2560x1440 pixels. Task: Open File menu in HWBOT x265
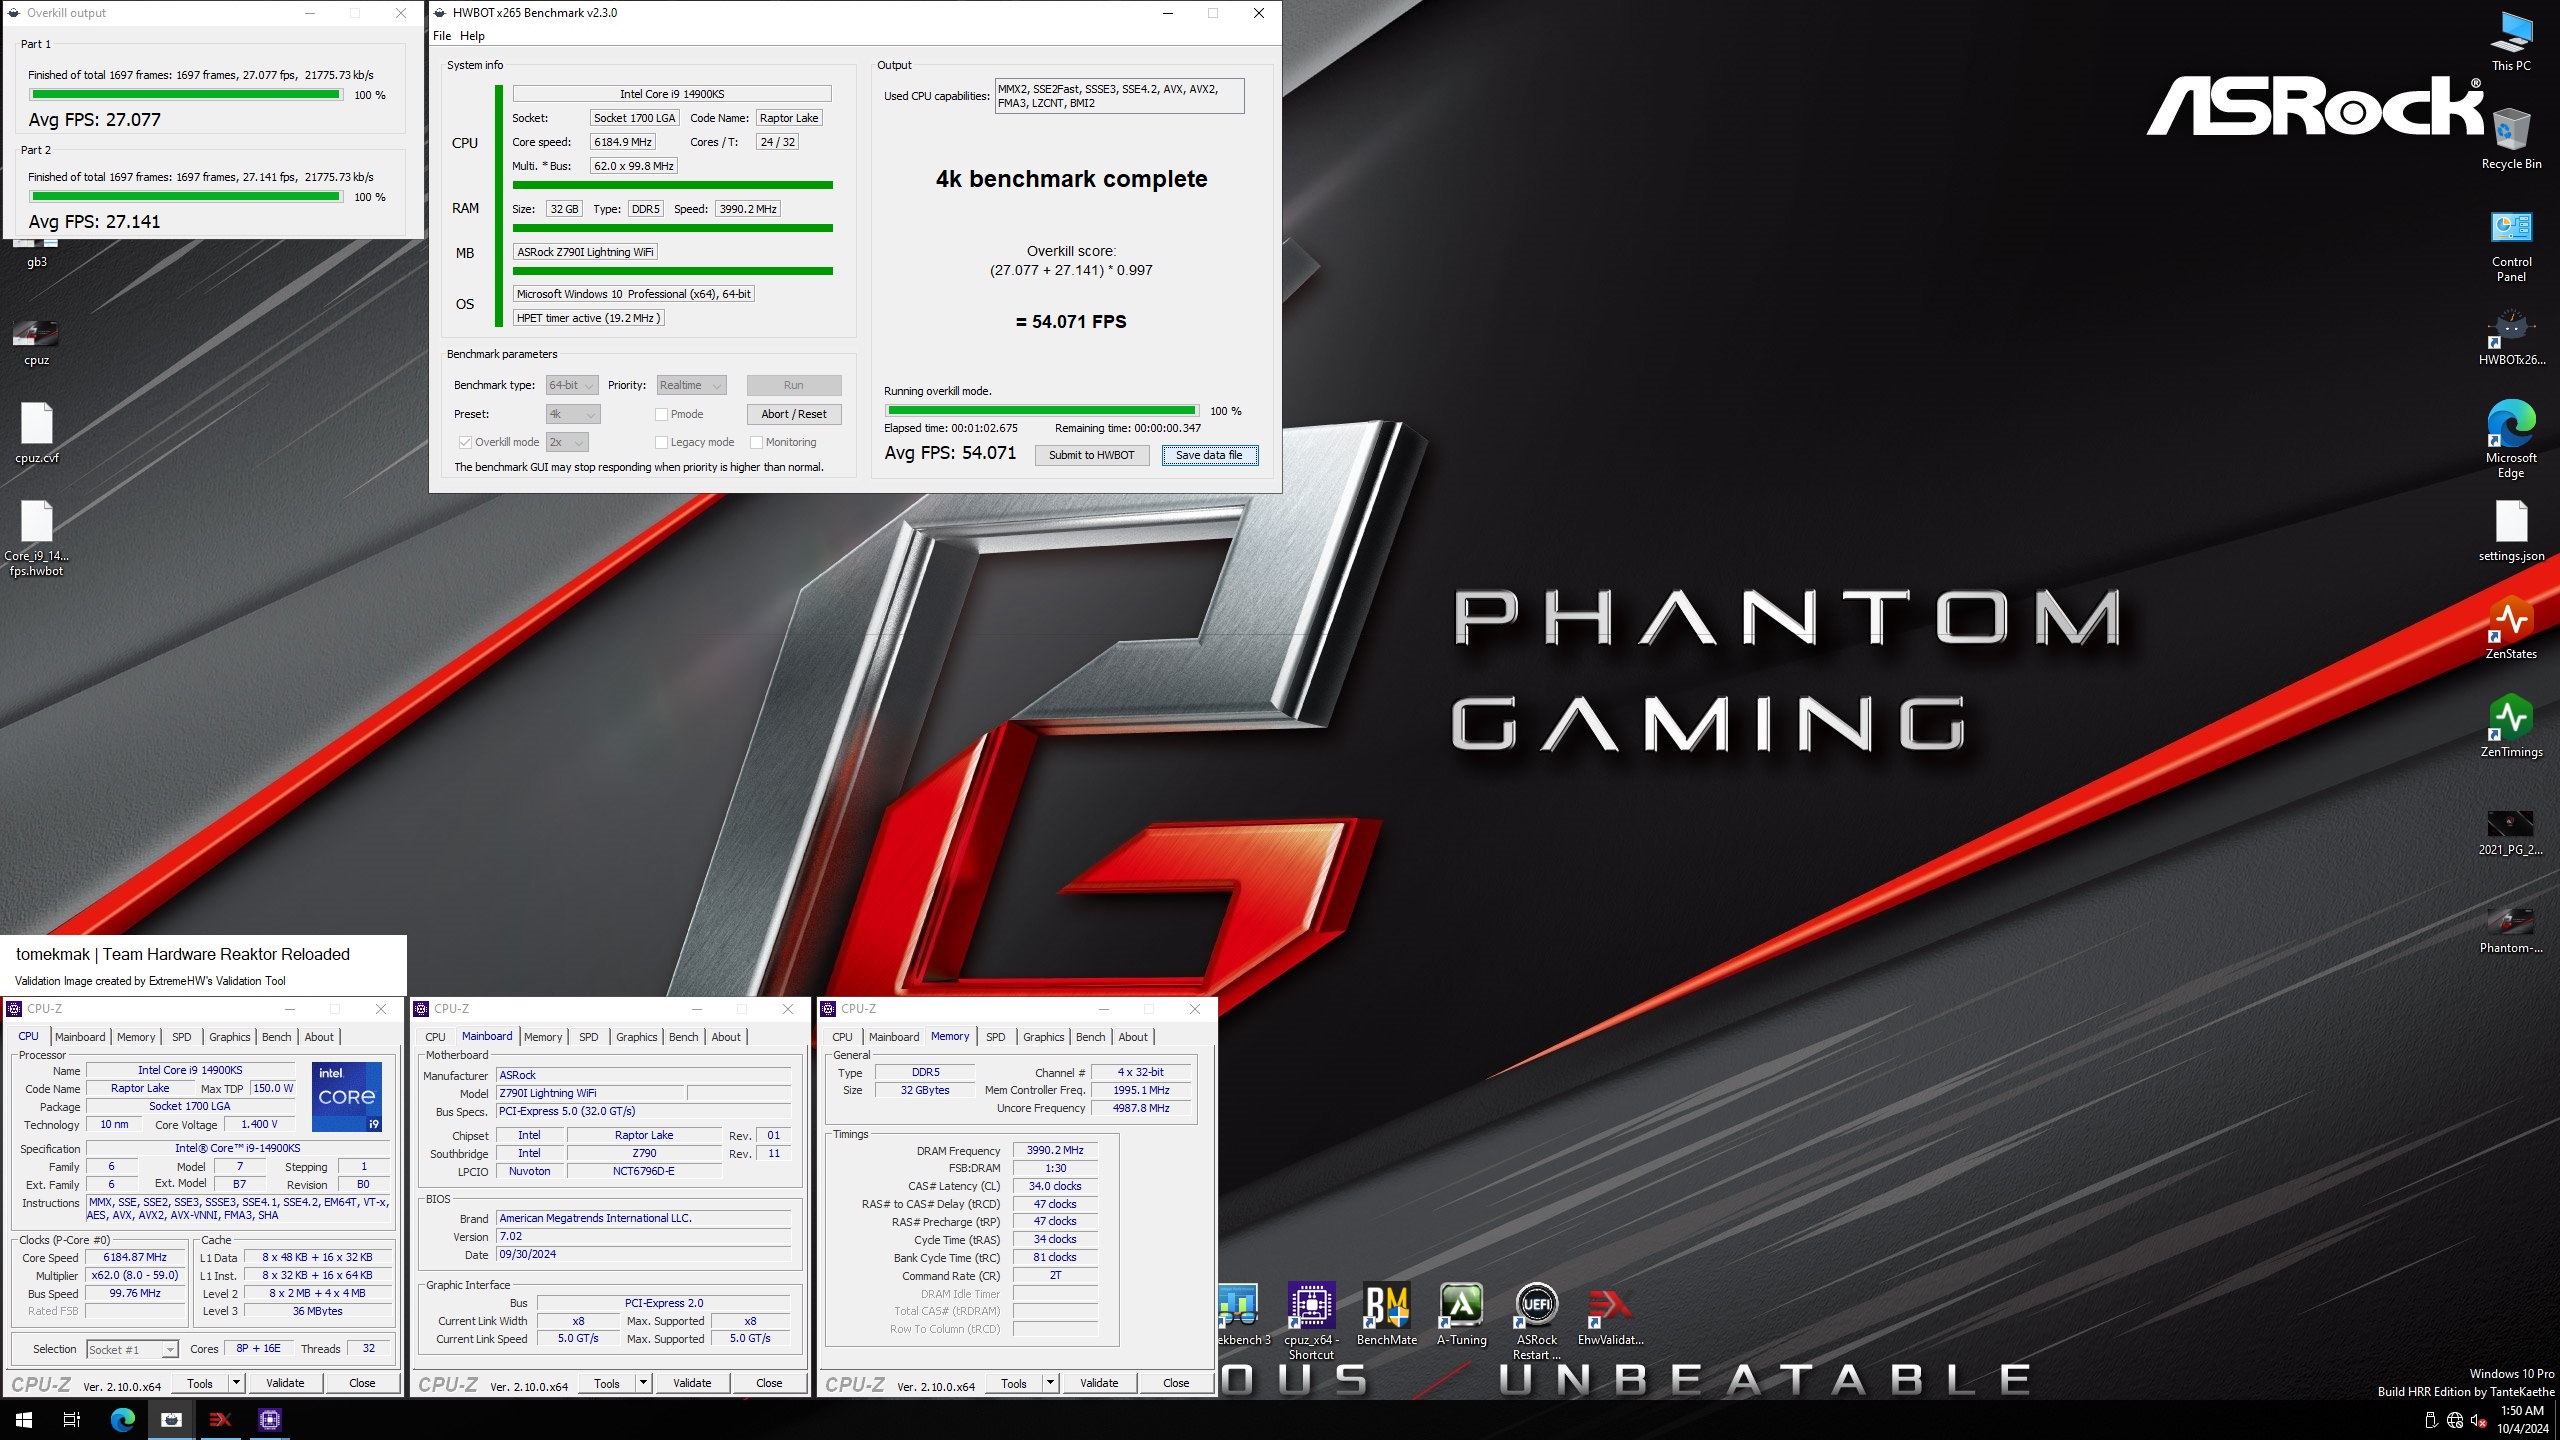click(x=442, y=36)
